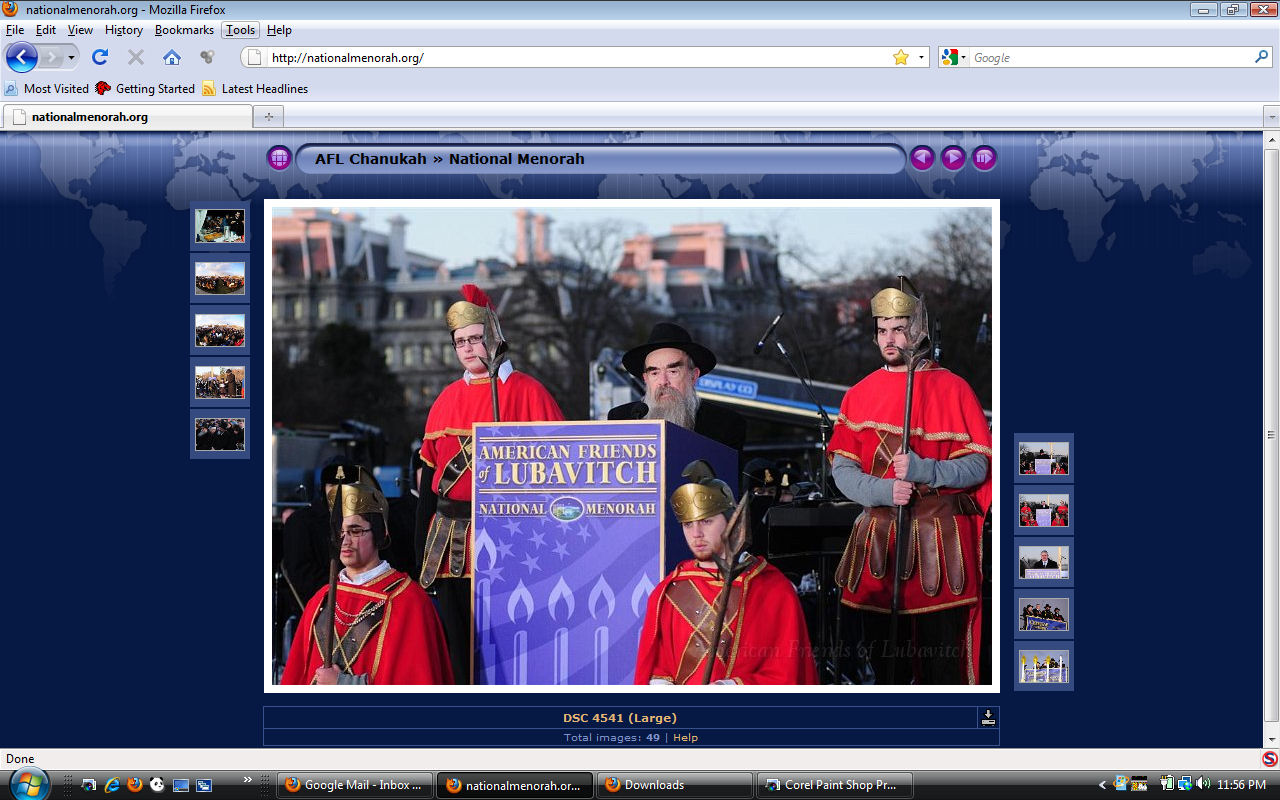Bookmark this page with the star

pos(901,57)
